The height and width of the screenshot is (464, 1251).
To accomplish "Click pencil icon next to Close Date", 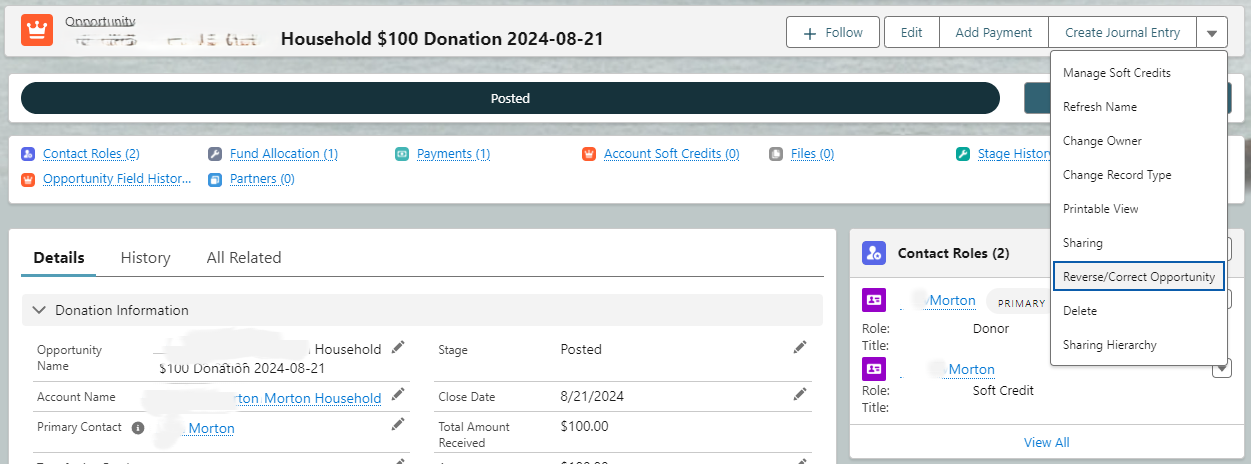I will pos(800,395).
